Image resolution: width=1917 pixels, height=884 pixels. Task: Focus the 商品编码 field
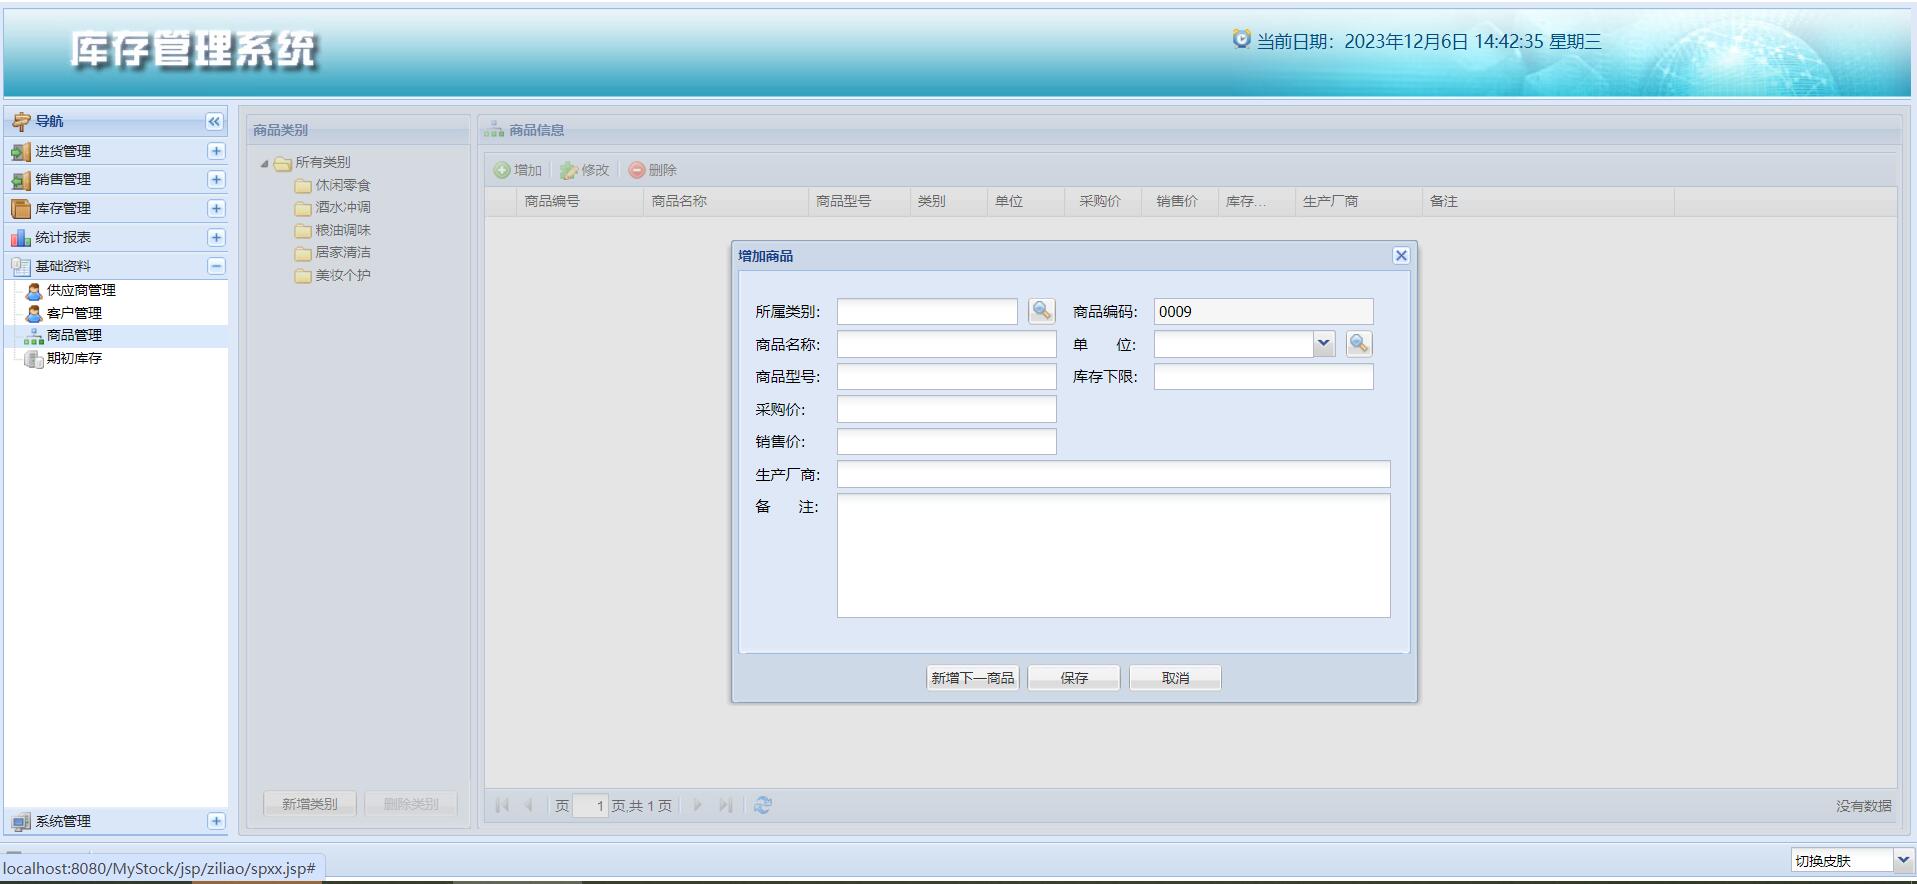click(1263, 312)
